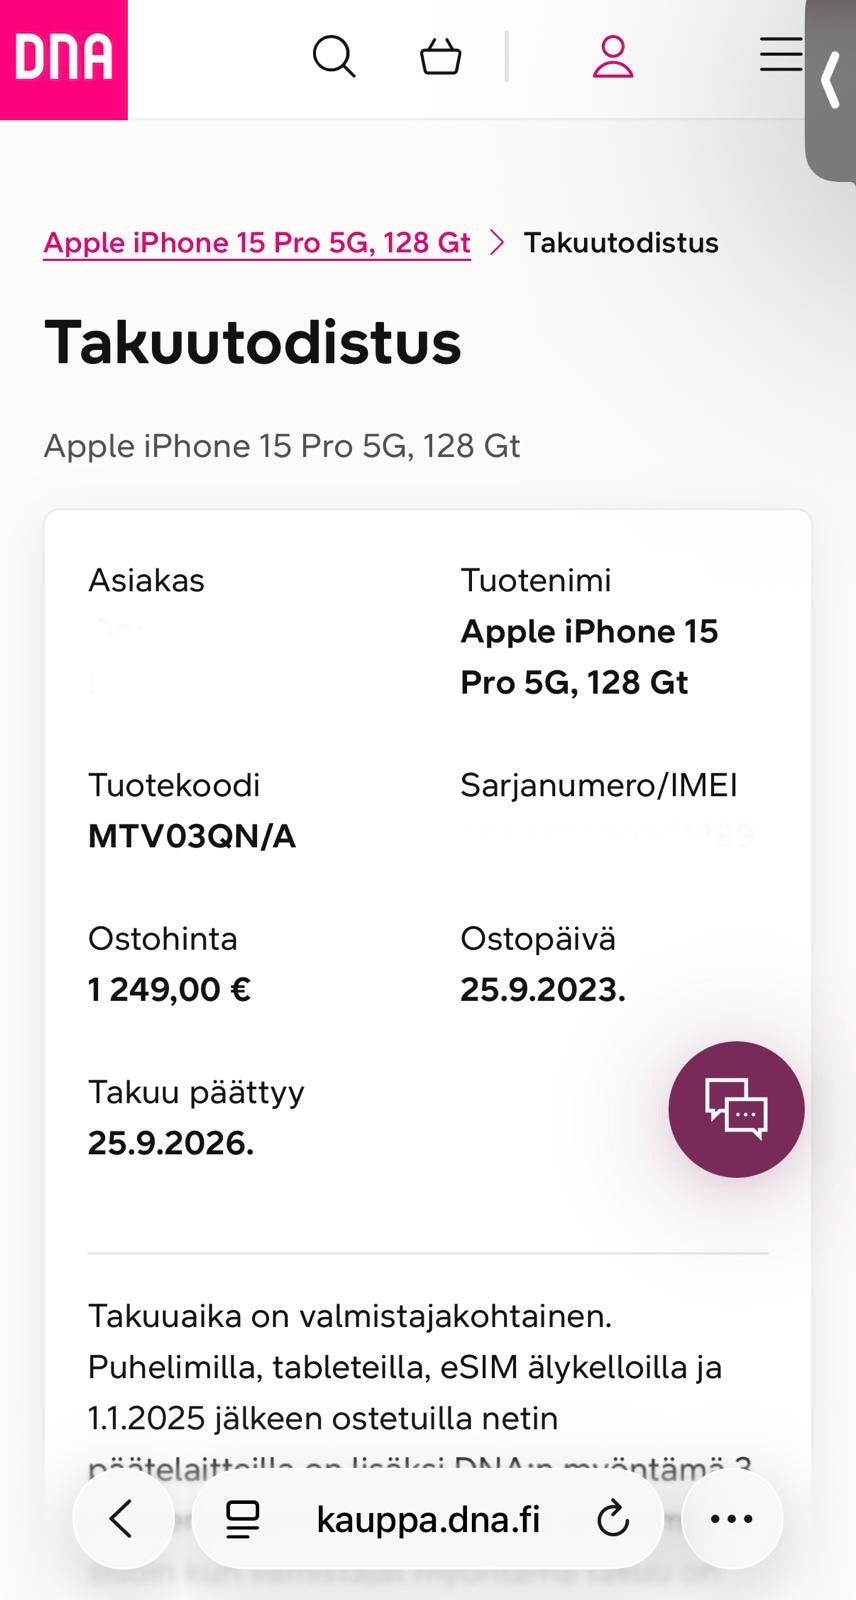Open the shopping basket

(440, 57)
